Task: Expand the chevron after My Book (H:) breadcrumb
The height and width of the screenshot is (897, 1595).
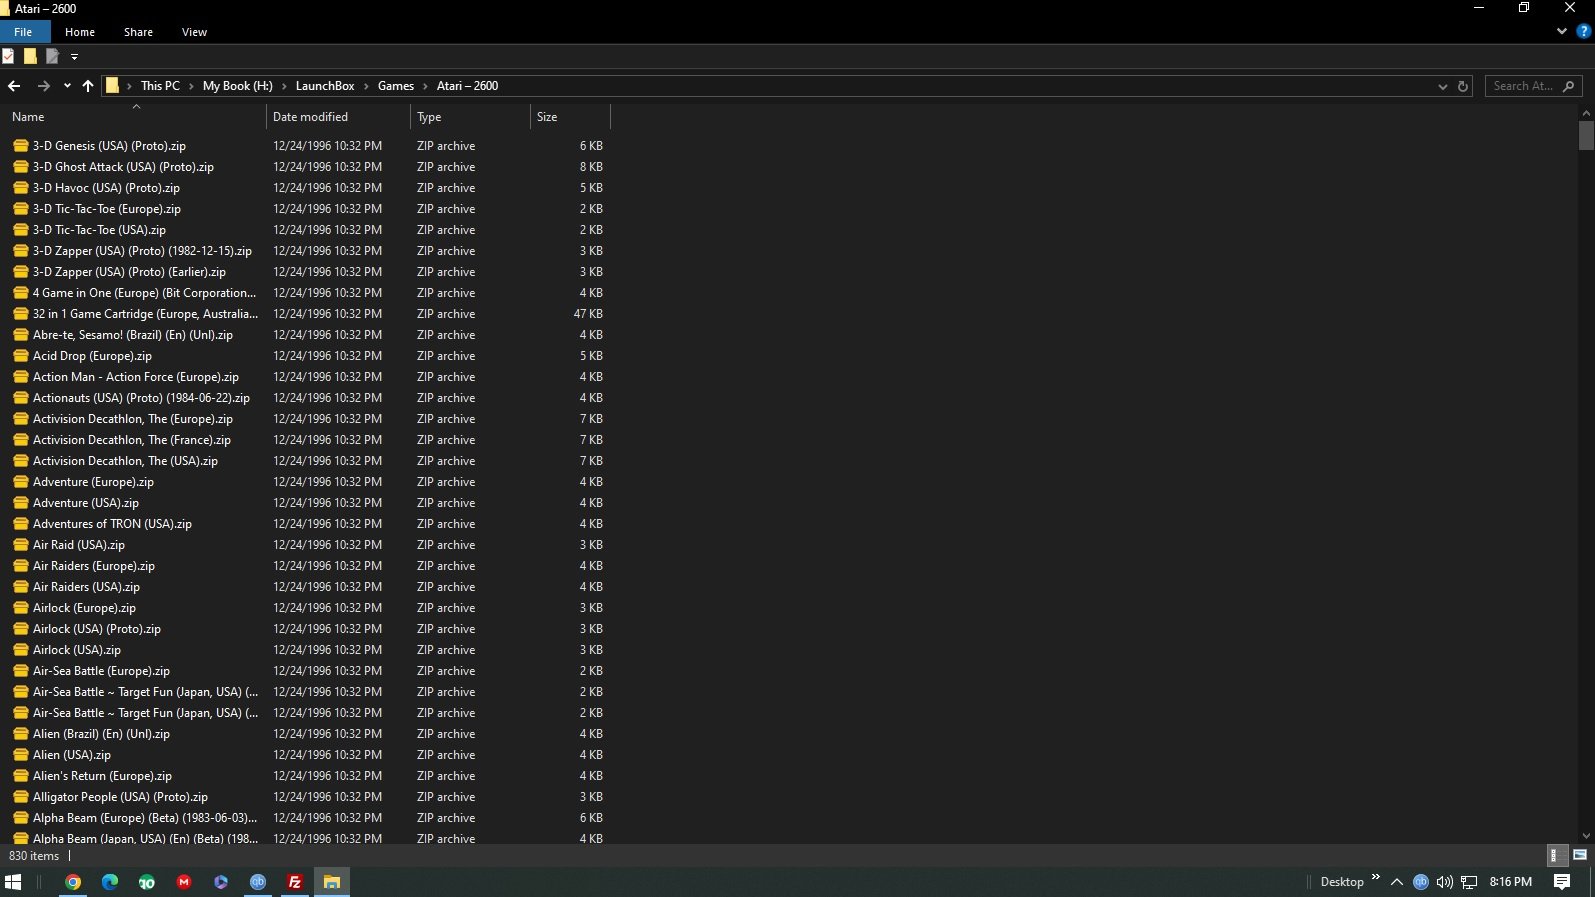Action: tap(284, 86)
